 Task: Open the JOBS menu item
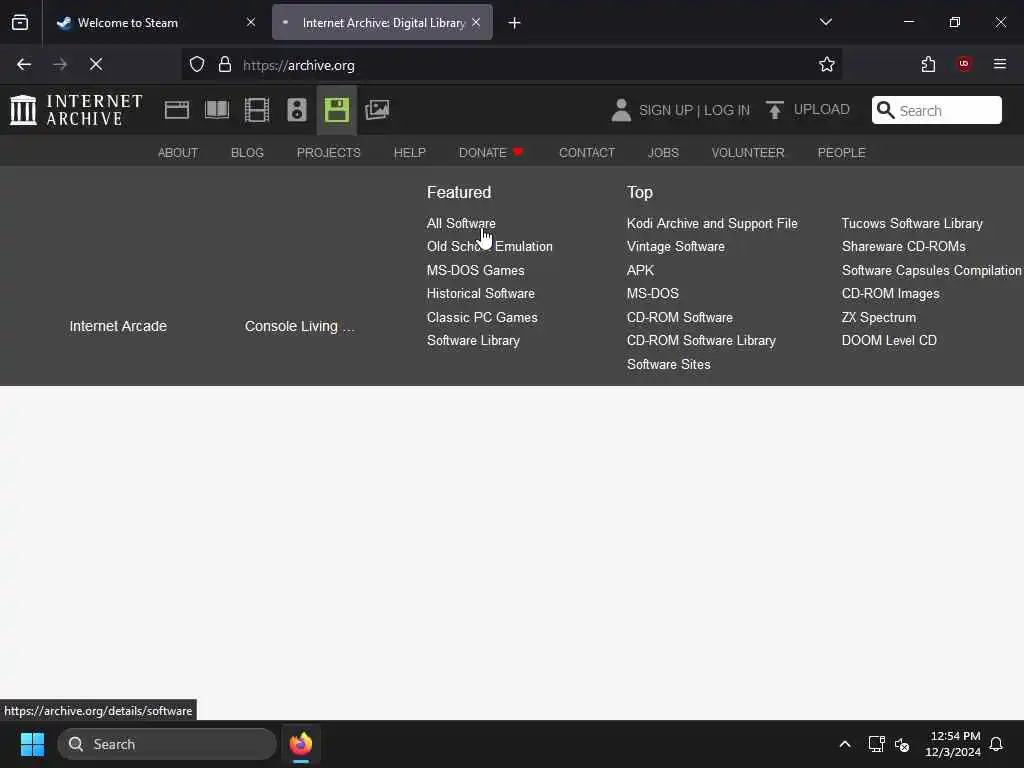[x=663, y=152]
